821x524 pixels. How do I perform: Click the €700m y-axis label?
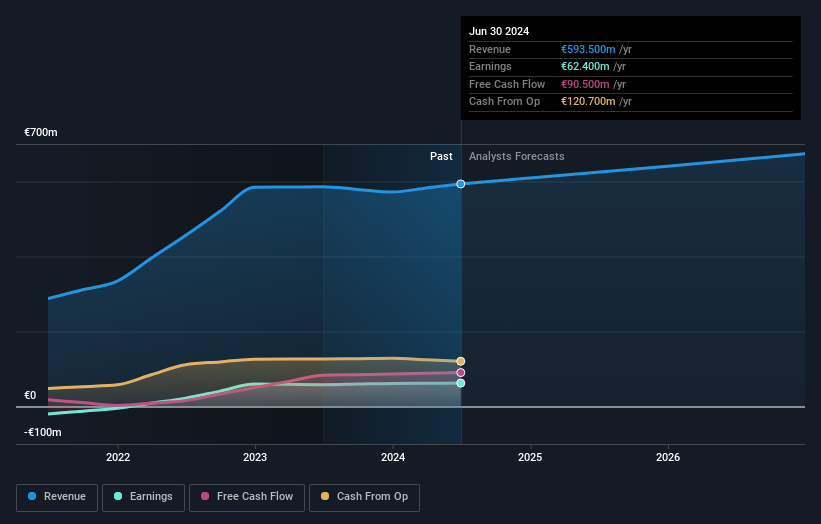pos(41,132)
